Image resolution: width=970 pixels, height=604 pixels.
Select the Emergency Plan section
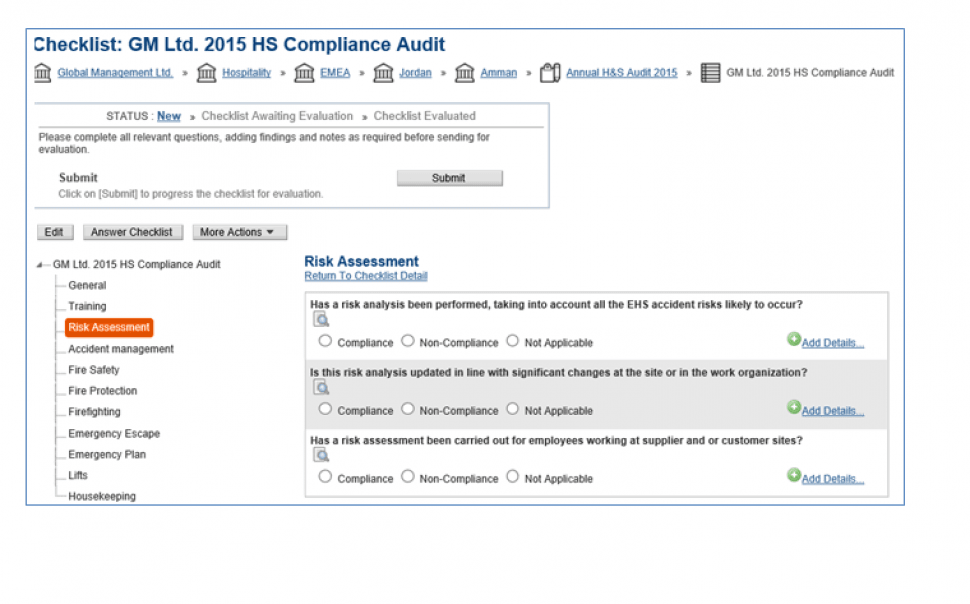[x=107, y=455]
